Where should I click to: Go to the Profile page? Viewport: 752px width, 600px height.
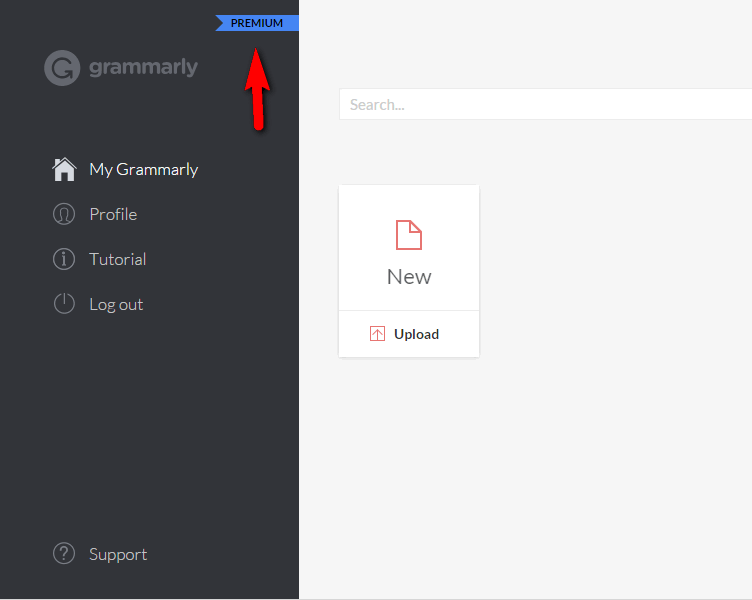[113, 214]
